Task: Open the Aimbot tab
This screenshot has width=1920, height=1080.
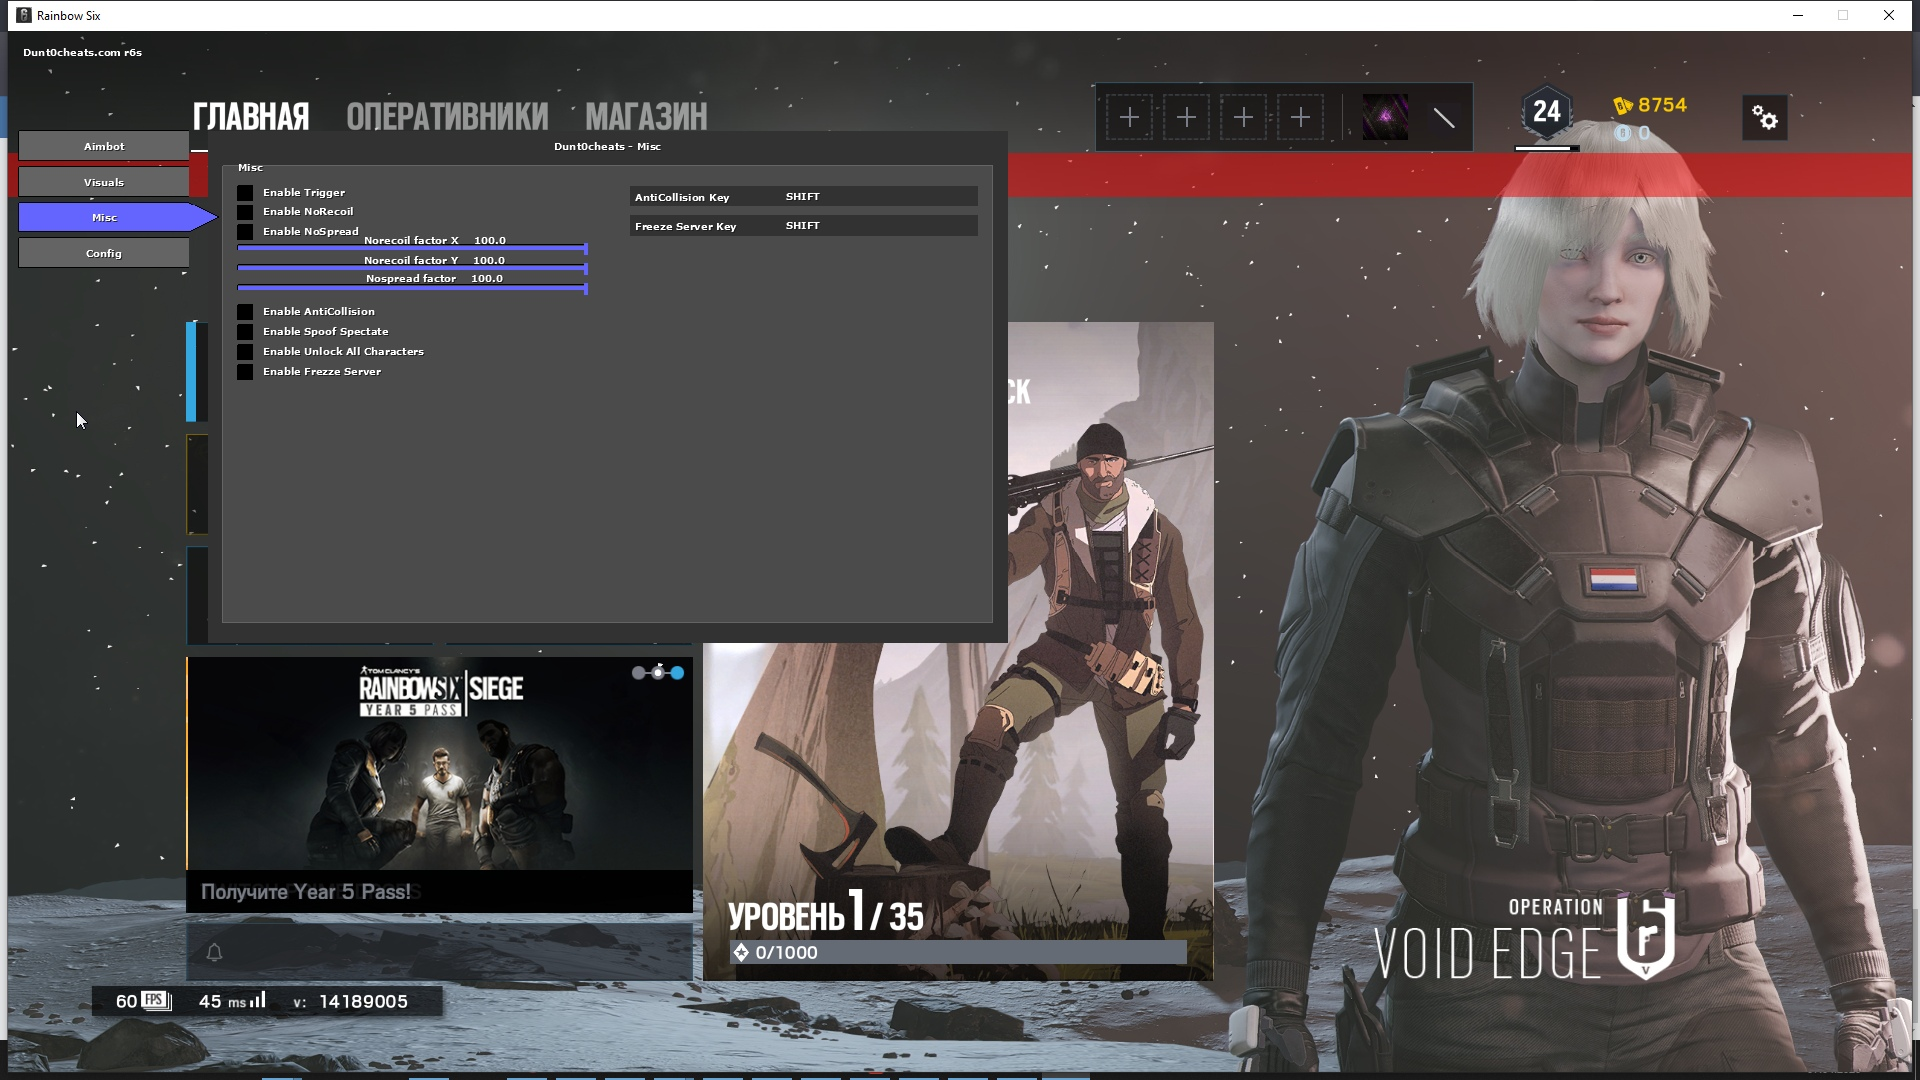Action: coord(104,146)
